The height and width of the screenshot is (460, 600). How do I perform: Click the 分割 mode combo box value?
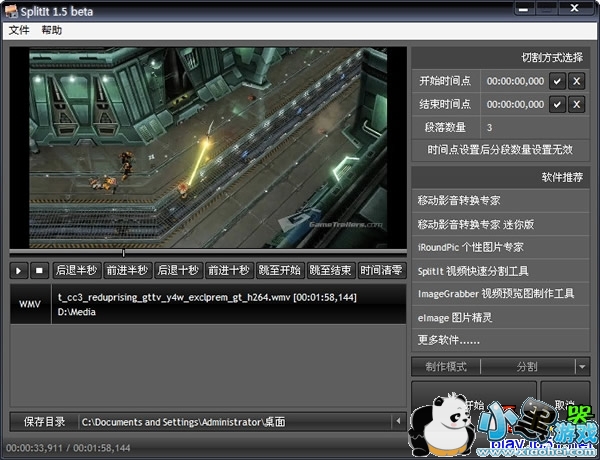coord(528,367)
